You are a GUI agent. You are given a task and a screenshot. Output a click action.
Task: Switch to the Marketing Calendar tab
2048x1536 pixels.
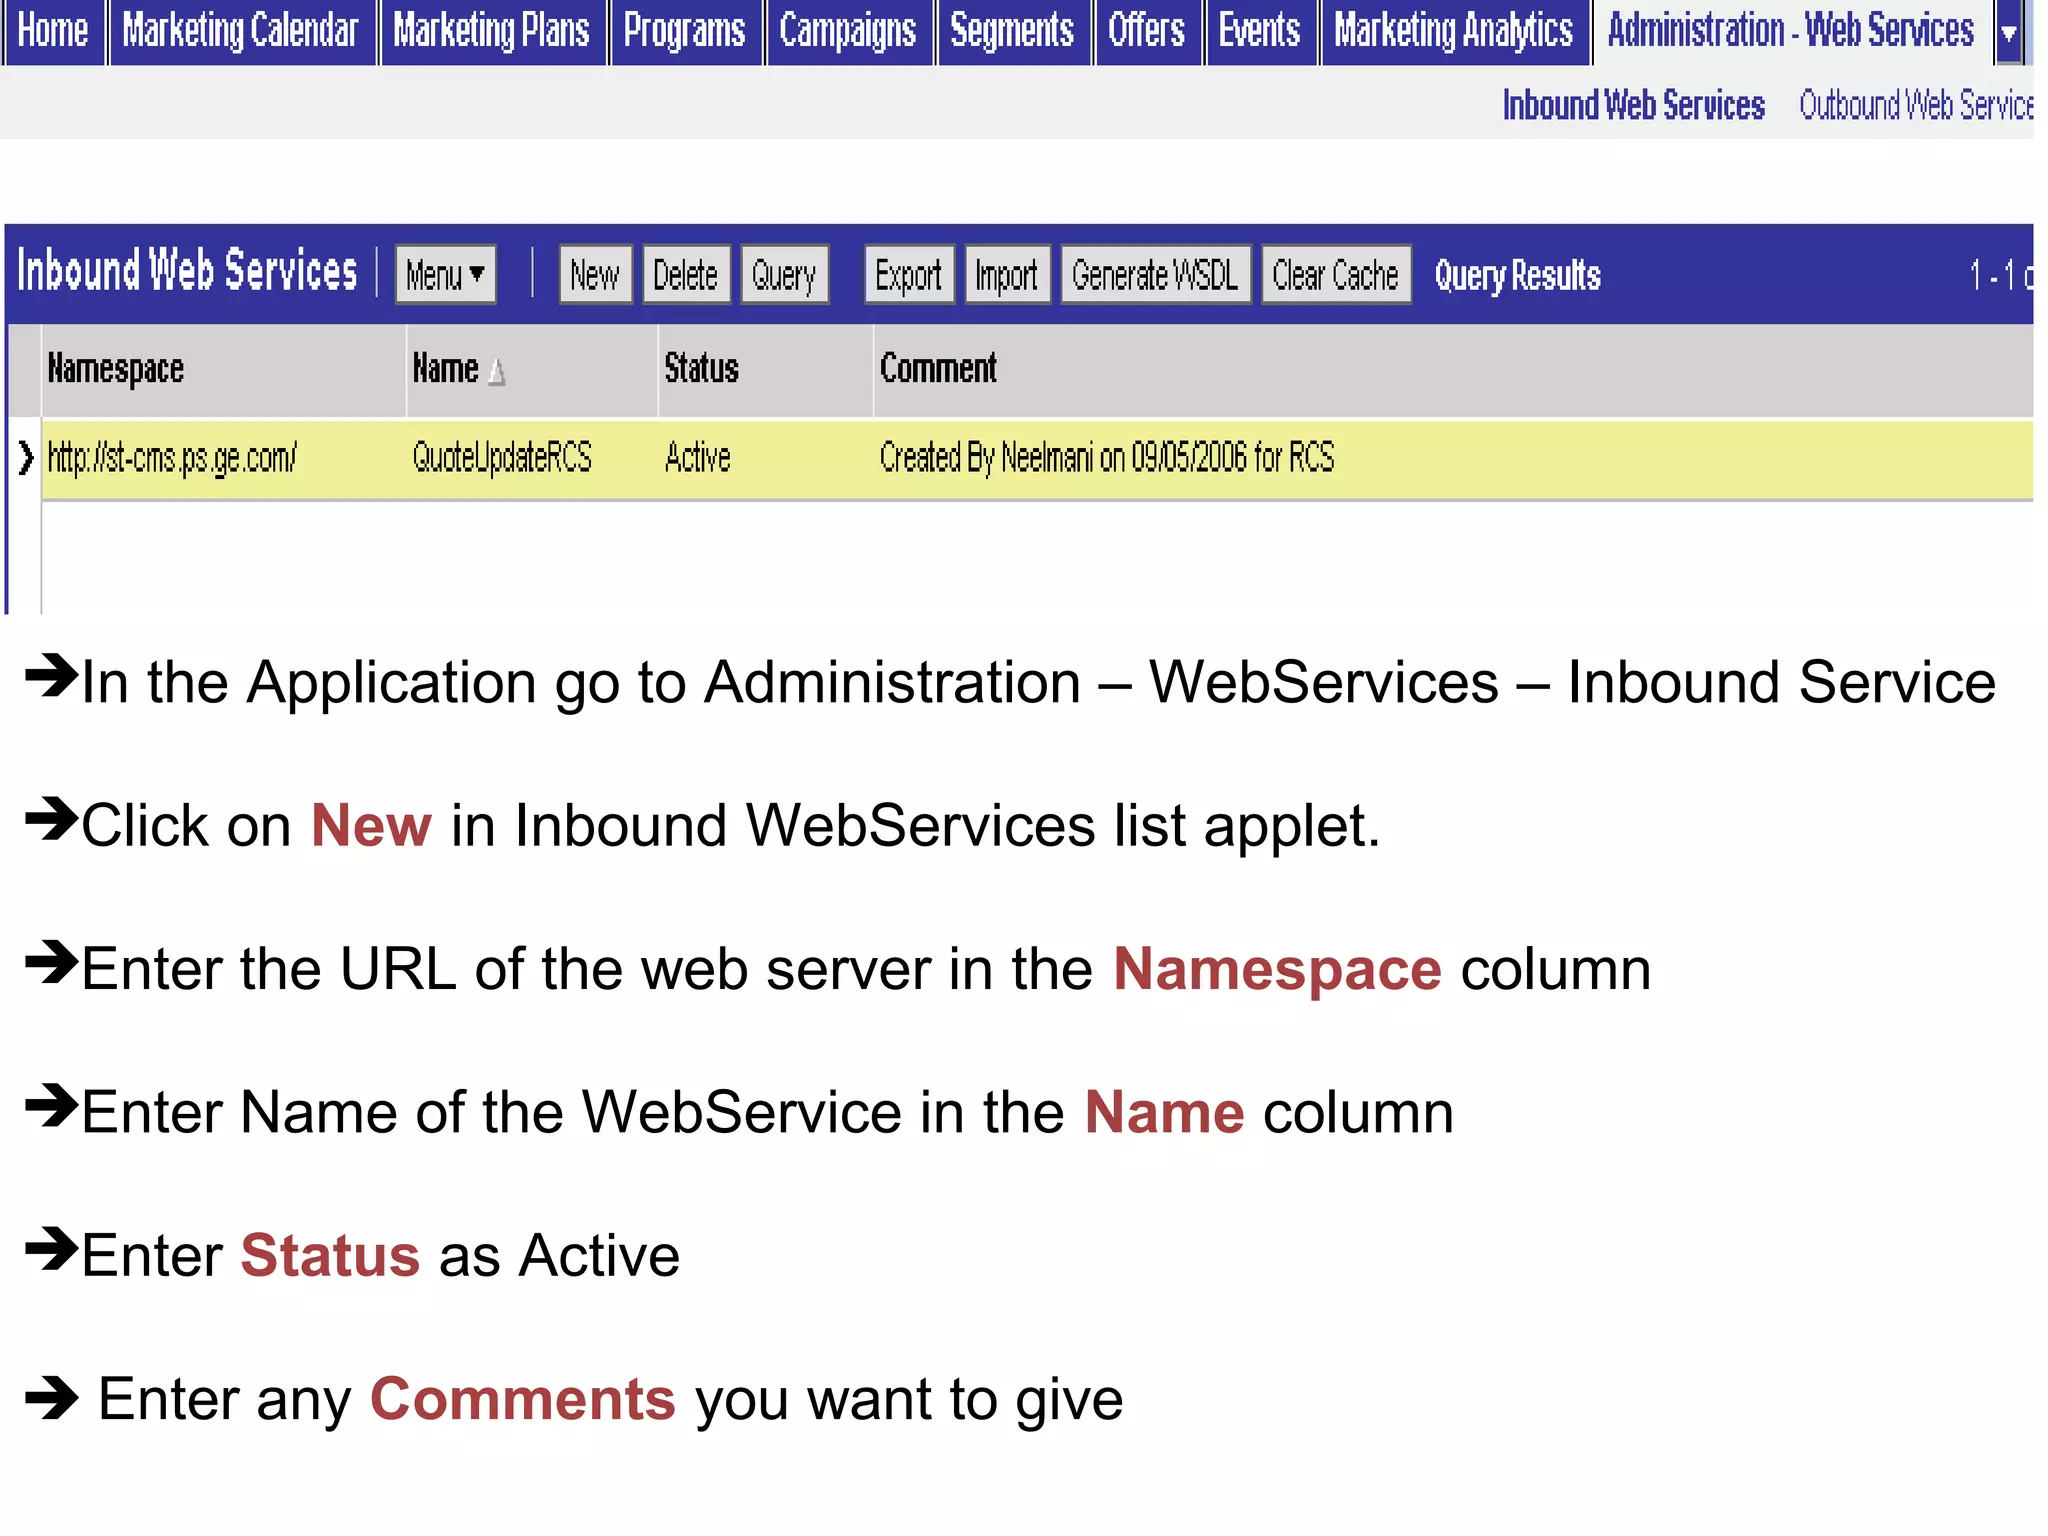[x=241, y=31]
